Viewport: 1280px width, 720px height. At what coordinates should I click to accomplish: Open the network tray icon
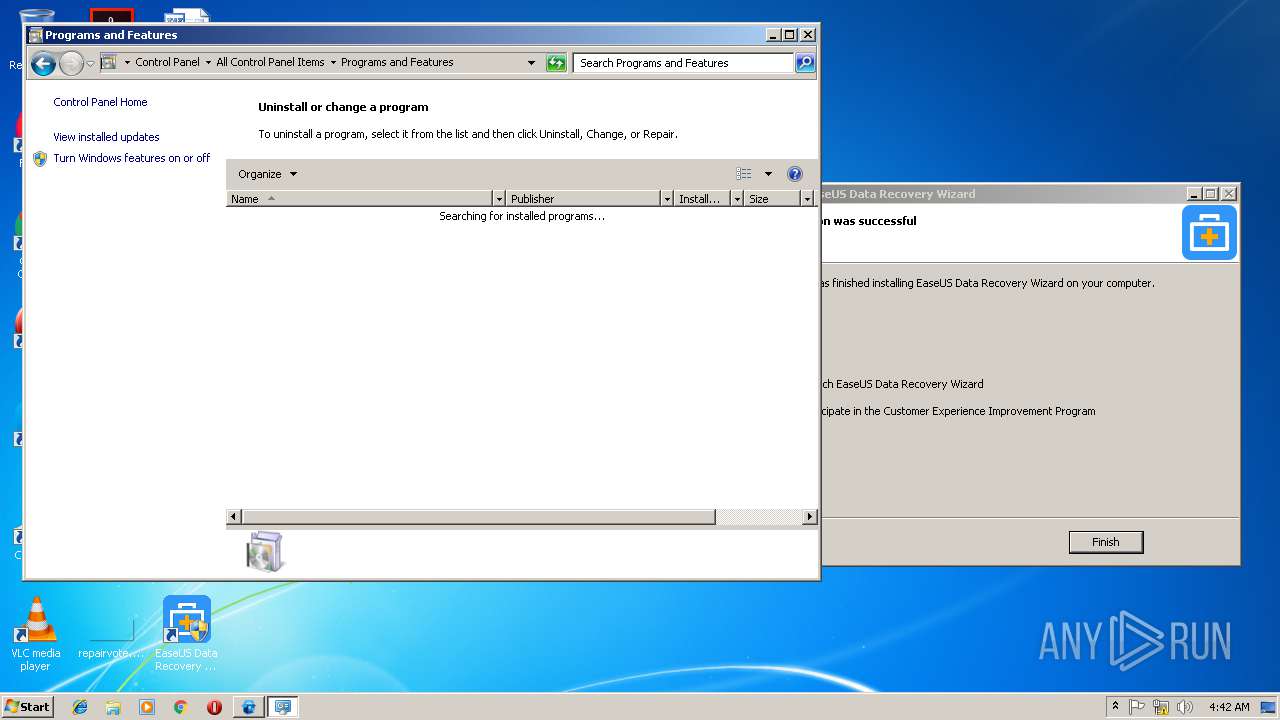click(1161, 707)
